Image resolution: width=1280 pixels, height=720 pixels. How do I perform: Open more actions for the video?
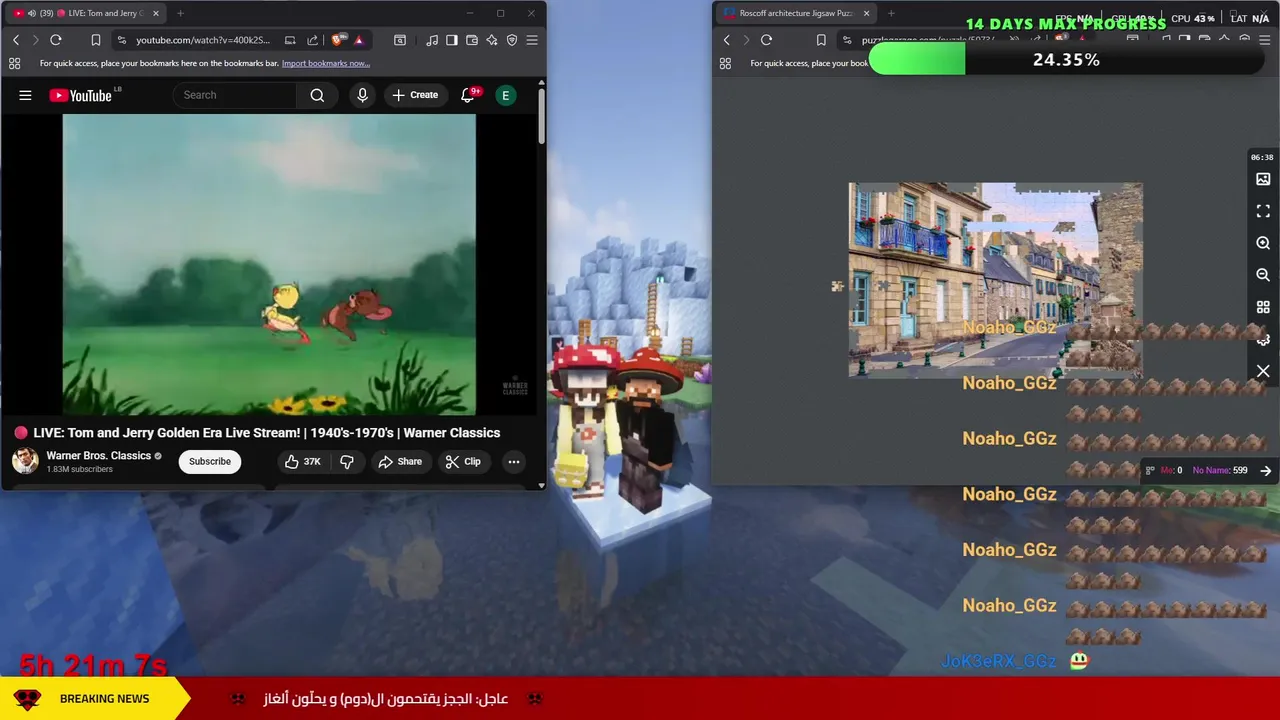513,461
